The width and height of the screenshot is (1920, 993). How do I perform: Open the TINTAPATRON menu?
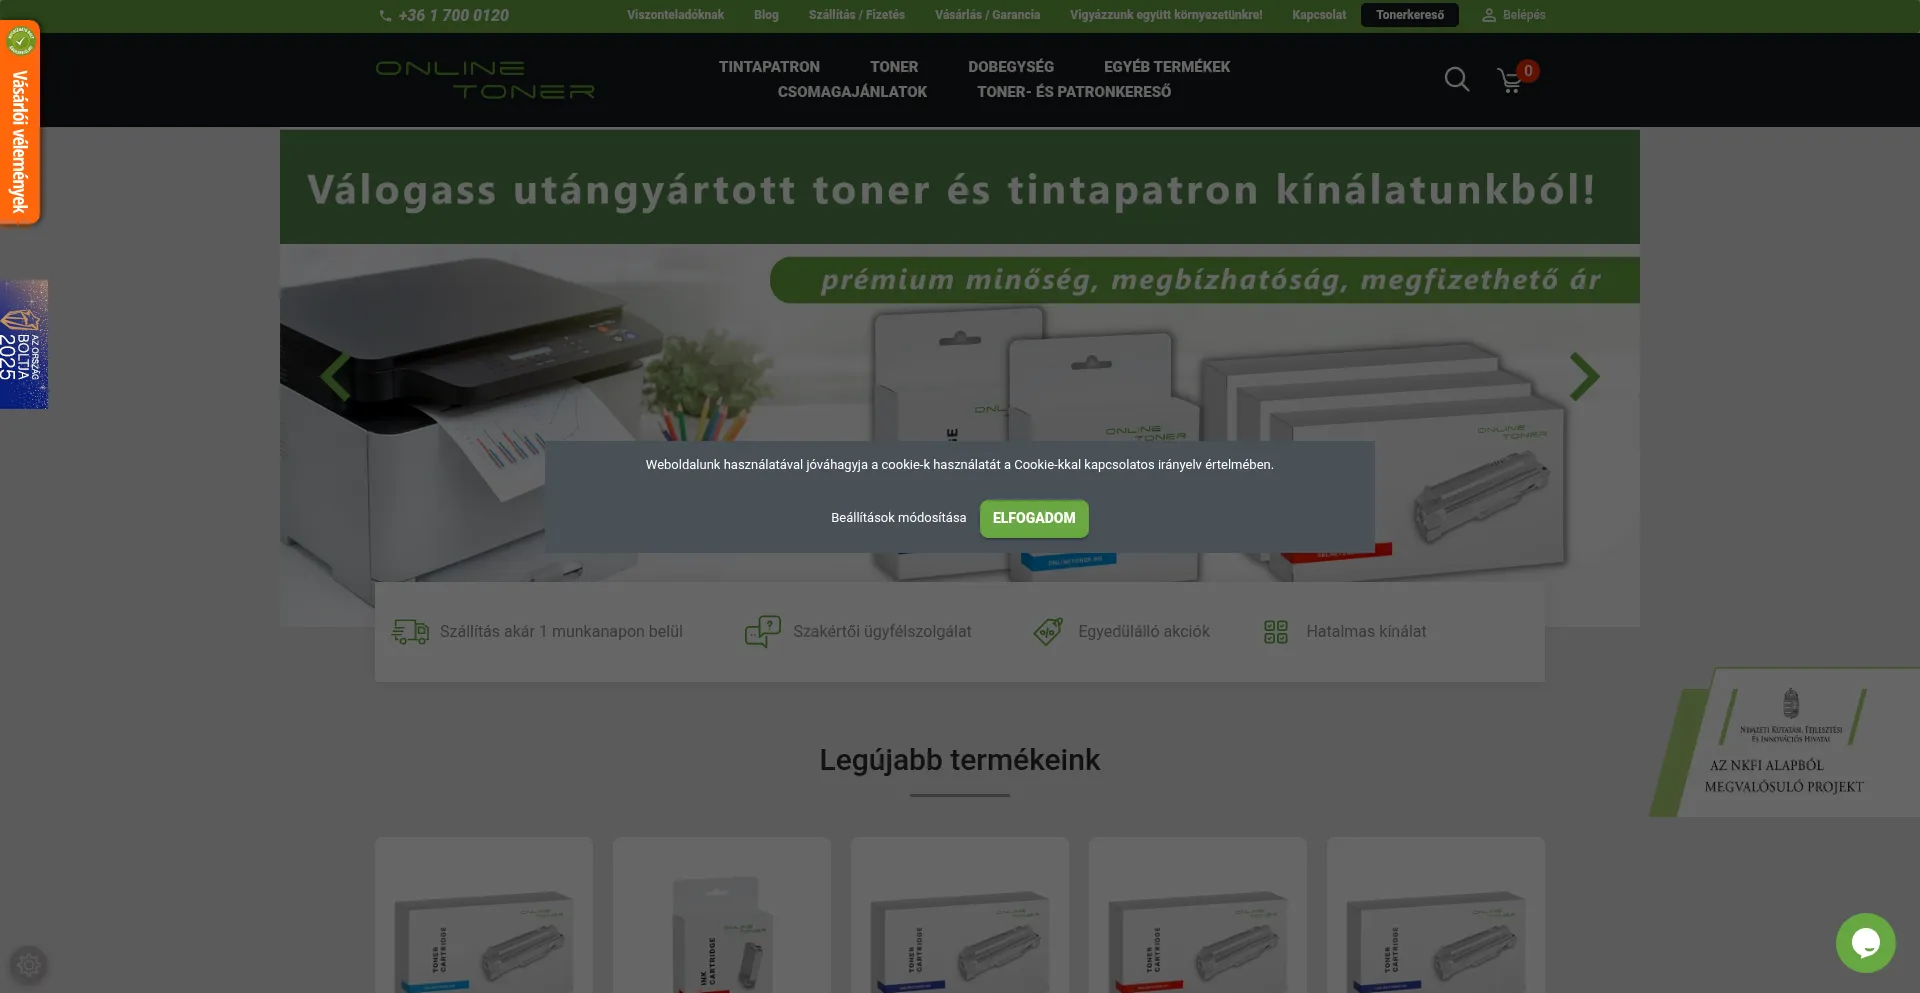769,67
